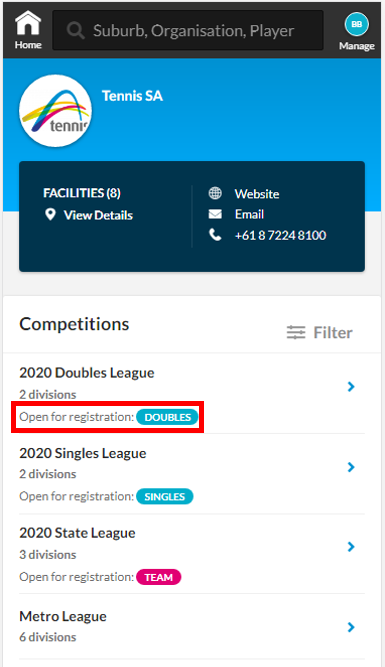
Task: Select the DOUBLES registration tag
Action: [167, 417]
